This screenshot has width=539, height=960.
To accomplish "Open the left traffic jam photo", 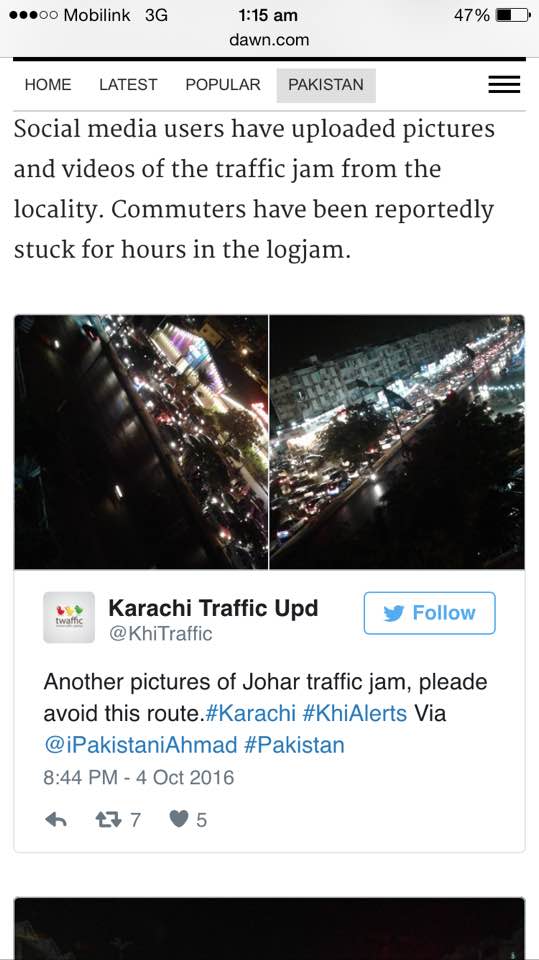I will (x=141, y=442).
